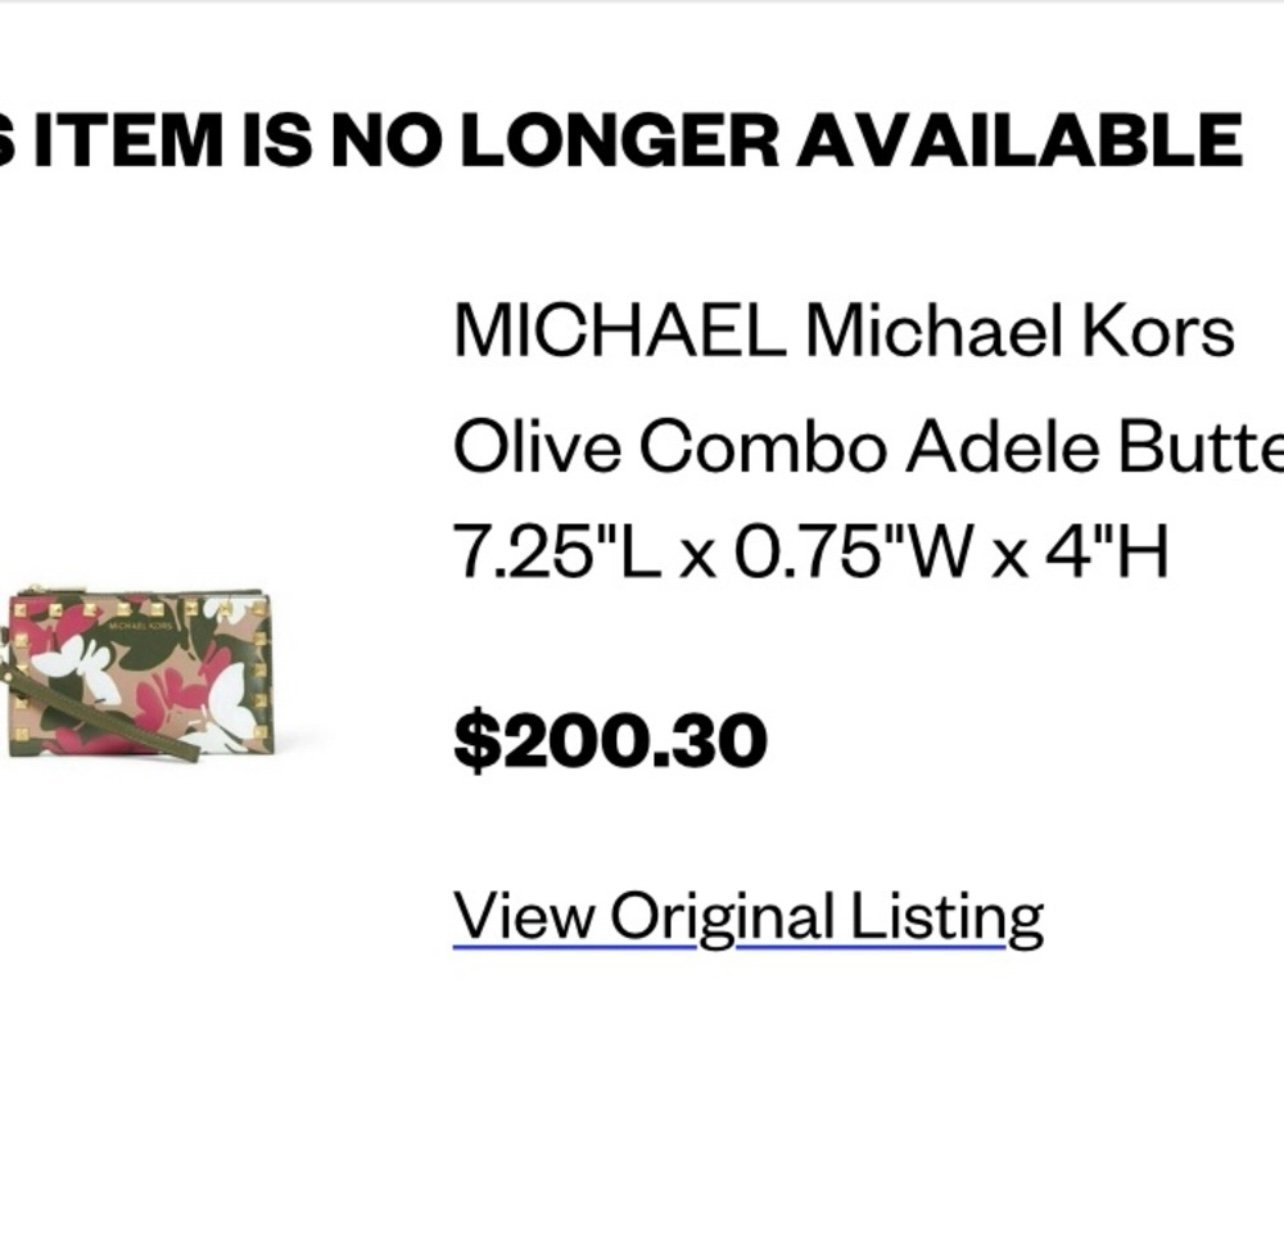Click the word AVAILABLE in the heading

[x=1019, y=139]
